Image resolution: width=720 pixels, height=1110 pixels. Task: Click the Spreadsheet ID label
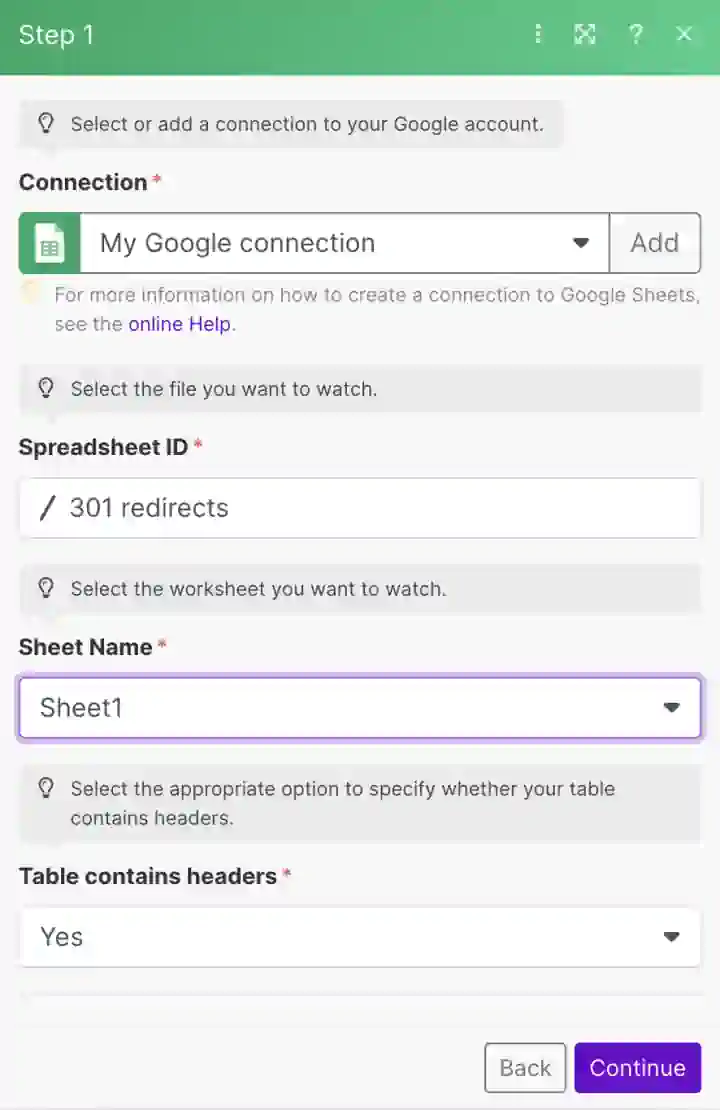[x=103, y=447]
